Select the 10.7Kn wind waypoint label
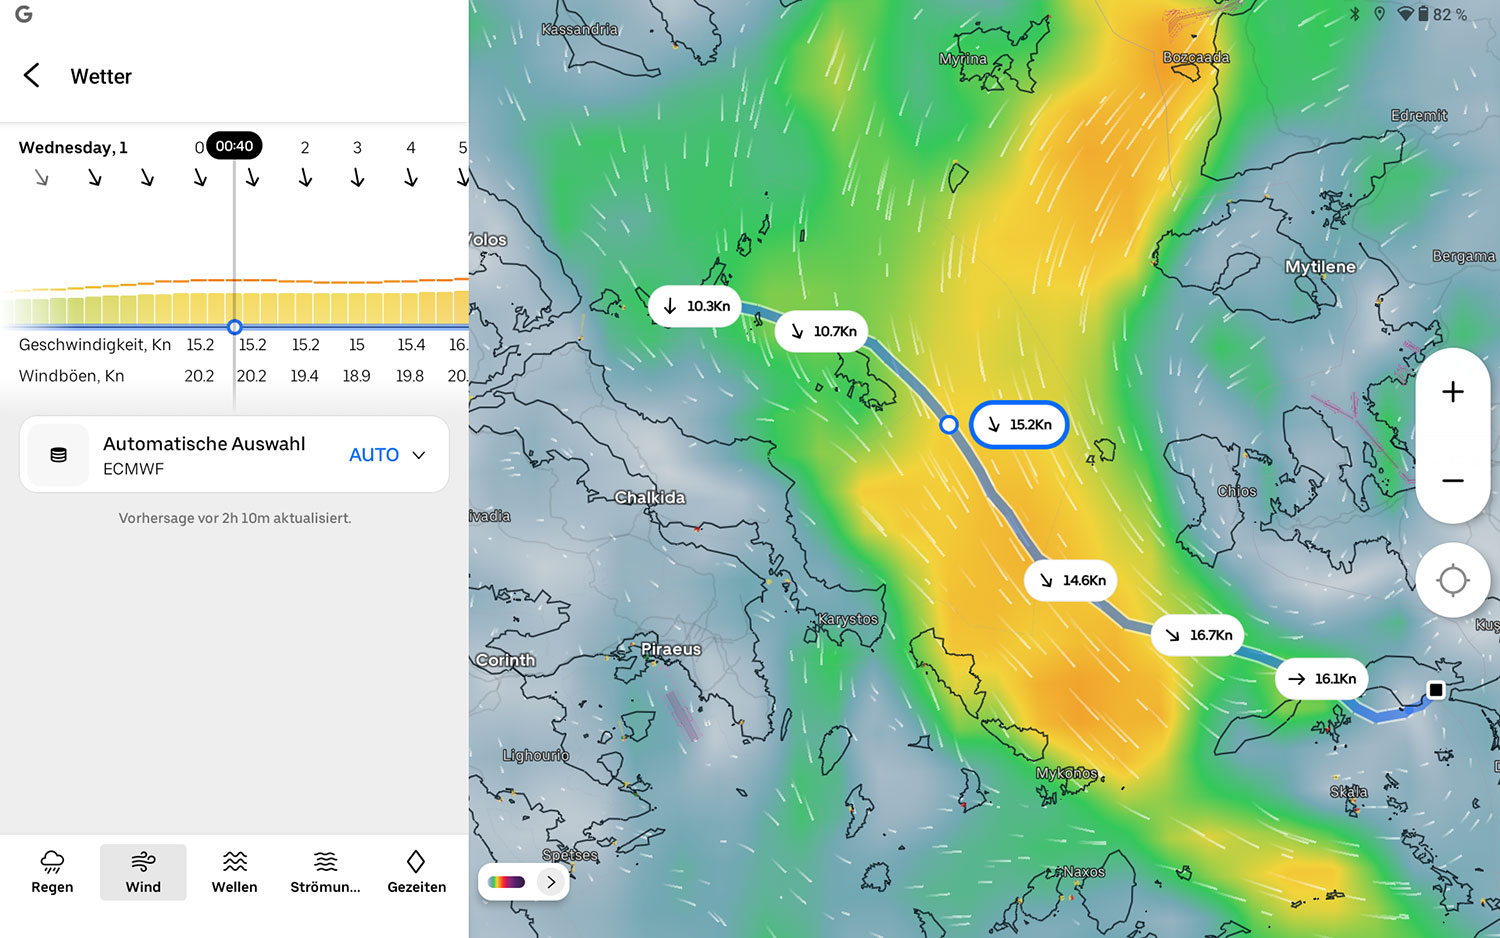Viewport: 1500px width, 938px height. (822, 331)
